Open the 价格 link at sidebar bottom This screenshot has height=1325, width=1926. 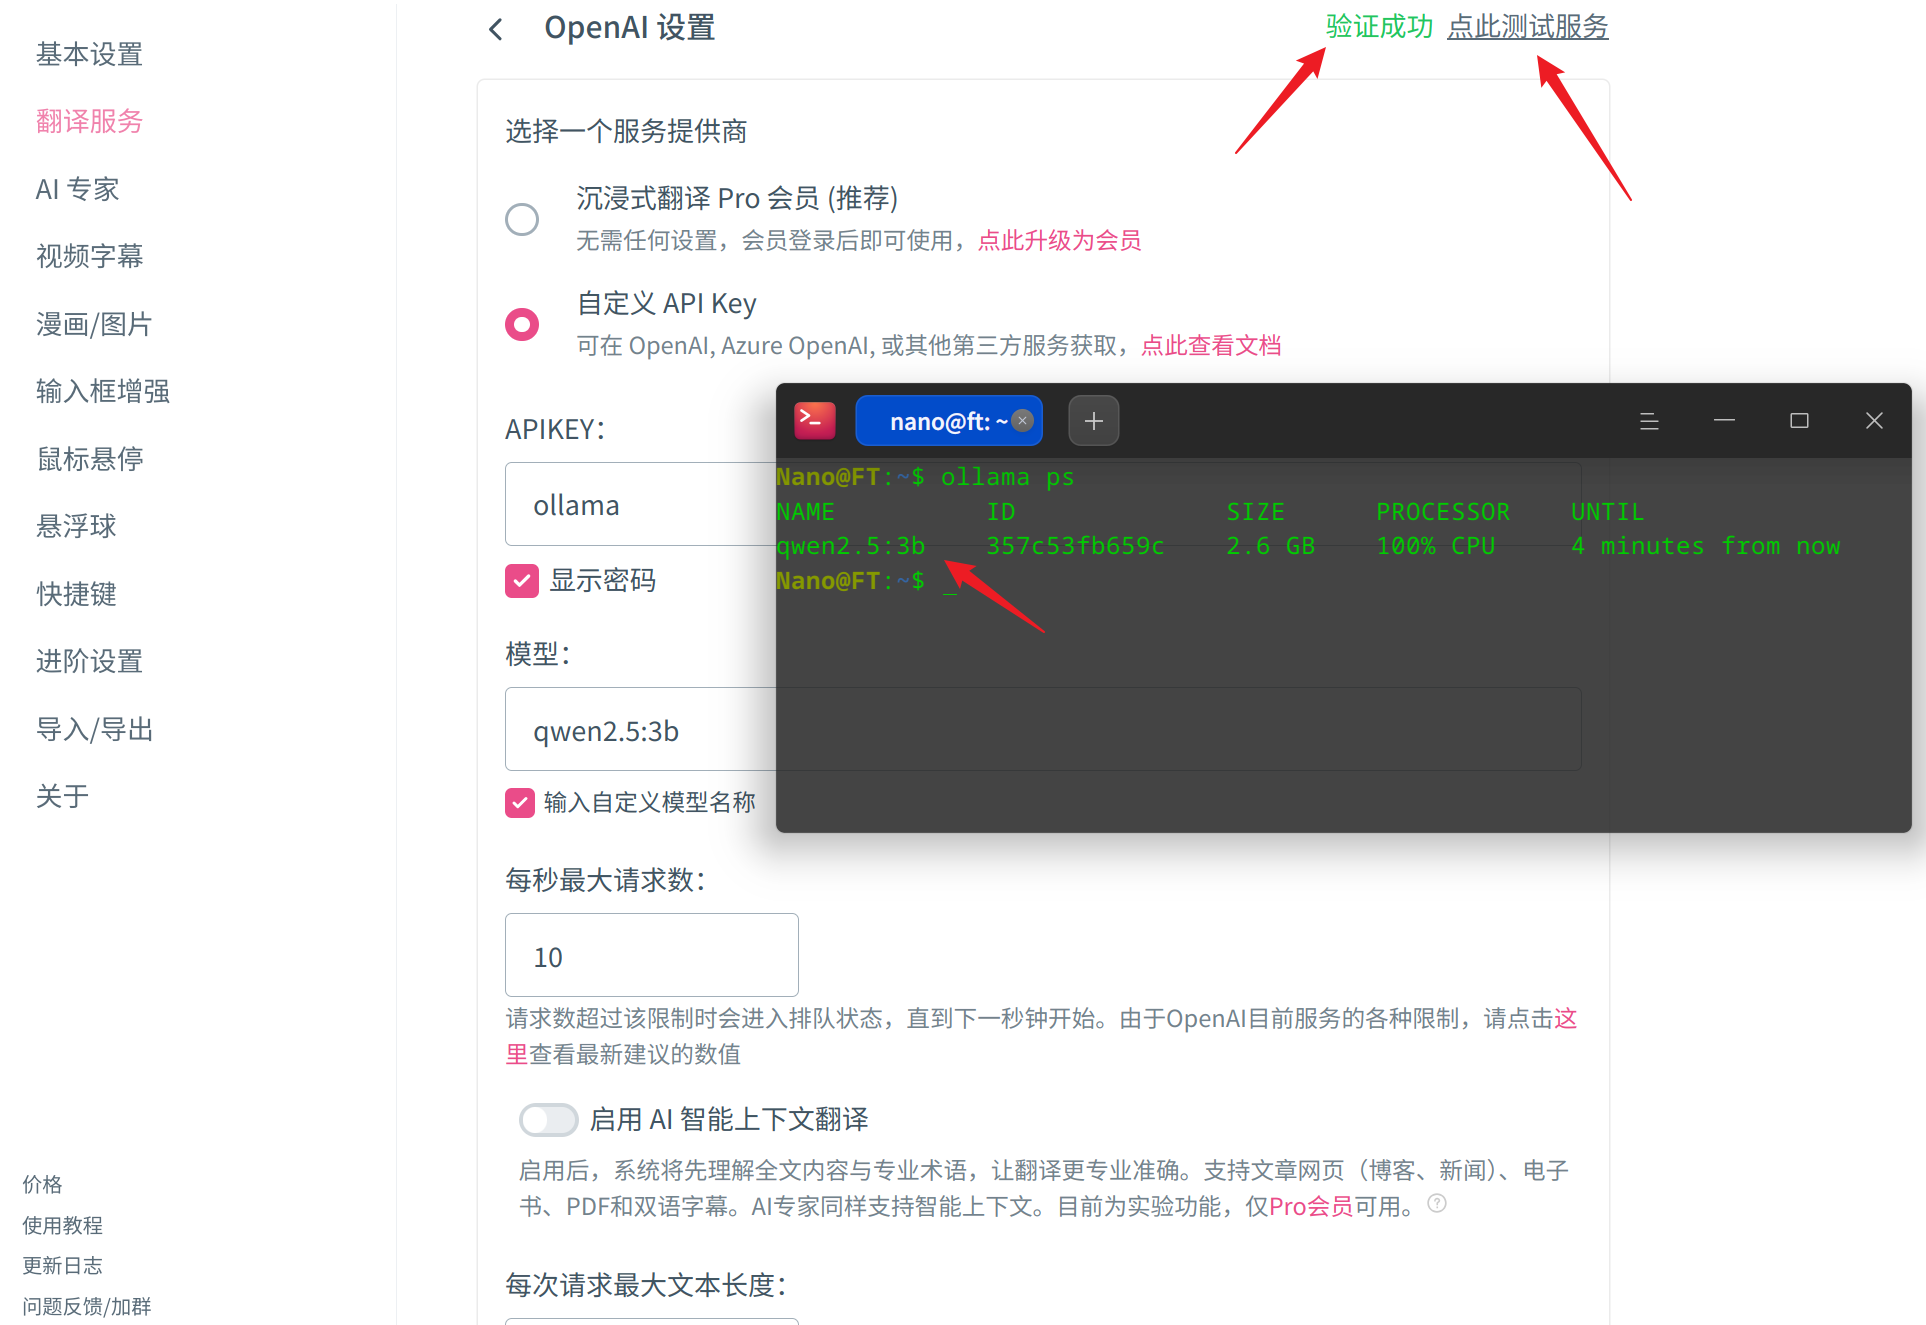click(42, 1184)
